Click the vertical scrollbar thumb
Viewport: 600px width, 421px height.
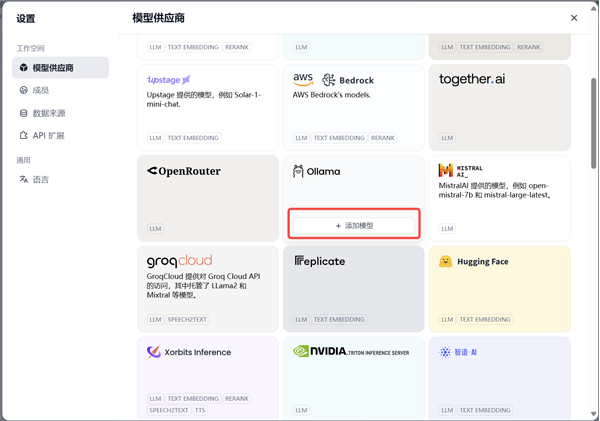tap(593, 123)
